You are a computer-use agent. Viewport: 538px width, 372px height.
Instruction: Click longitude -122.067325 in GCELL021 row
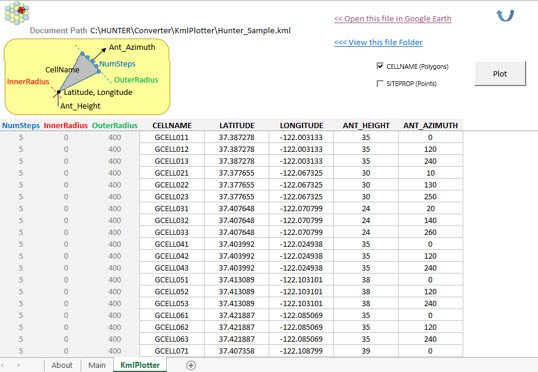point(301,173)
